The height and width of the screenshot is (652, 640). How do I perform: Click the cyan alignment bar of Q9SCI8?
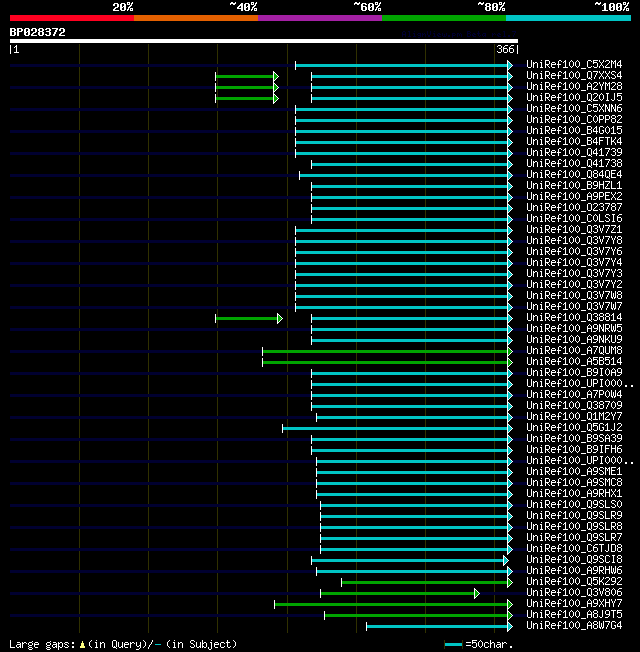click(x=410, y=561)
